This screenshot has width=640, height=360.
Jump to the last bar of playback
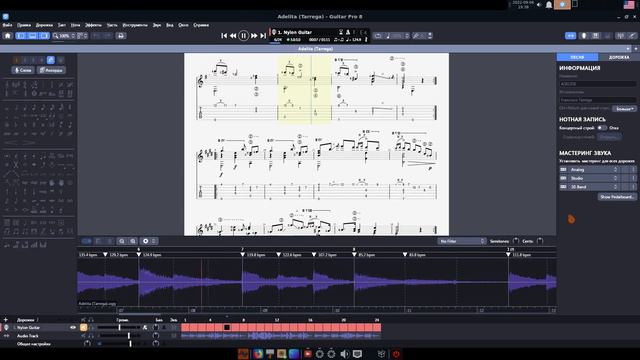(263, 36)
